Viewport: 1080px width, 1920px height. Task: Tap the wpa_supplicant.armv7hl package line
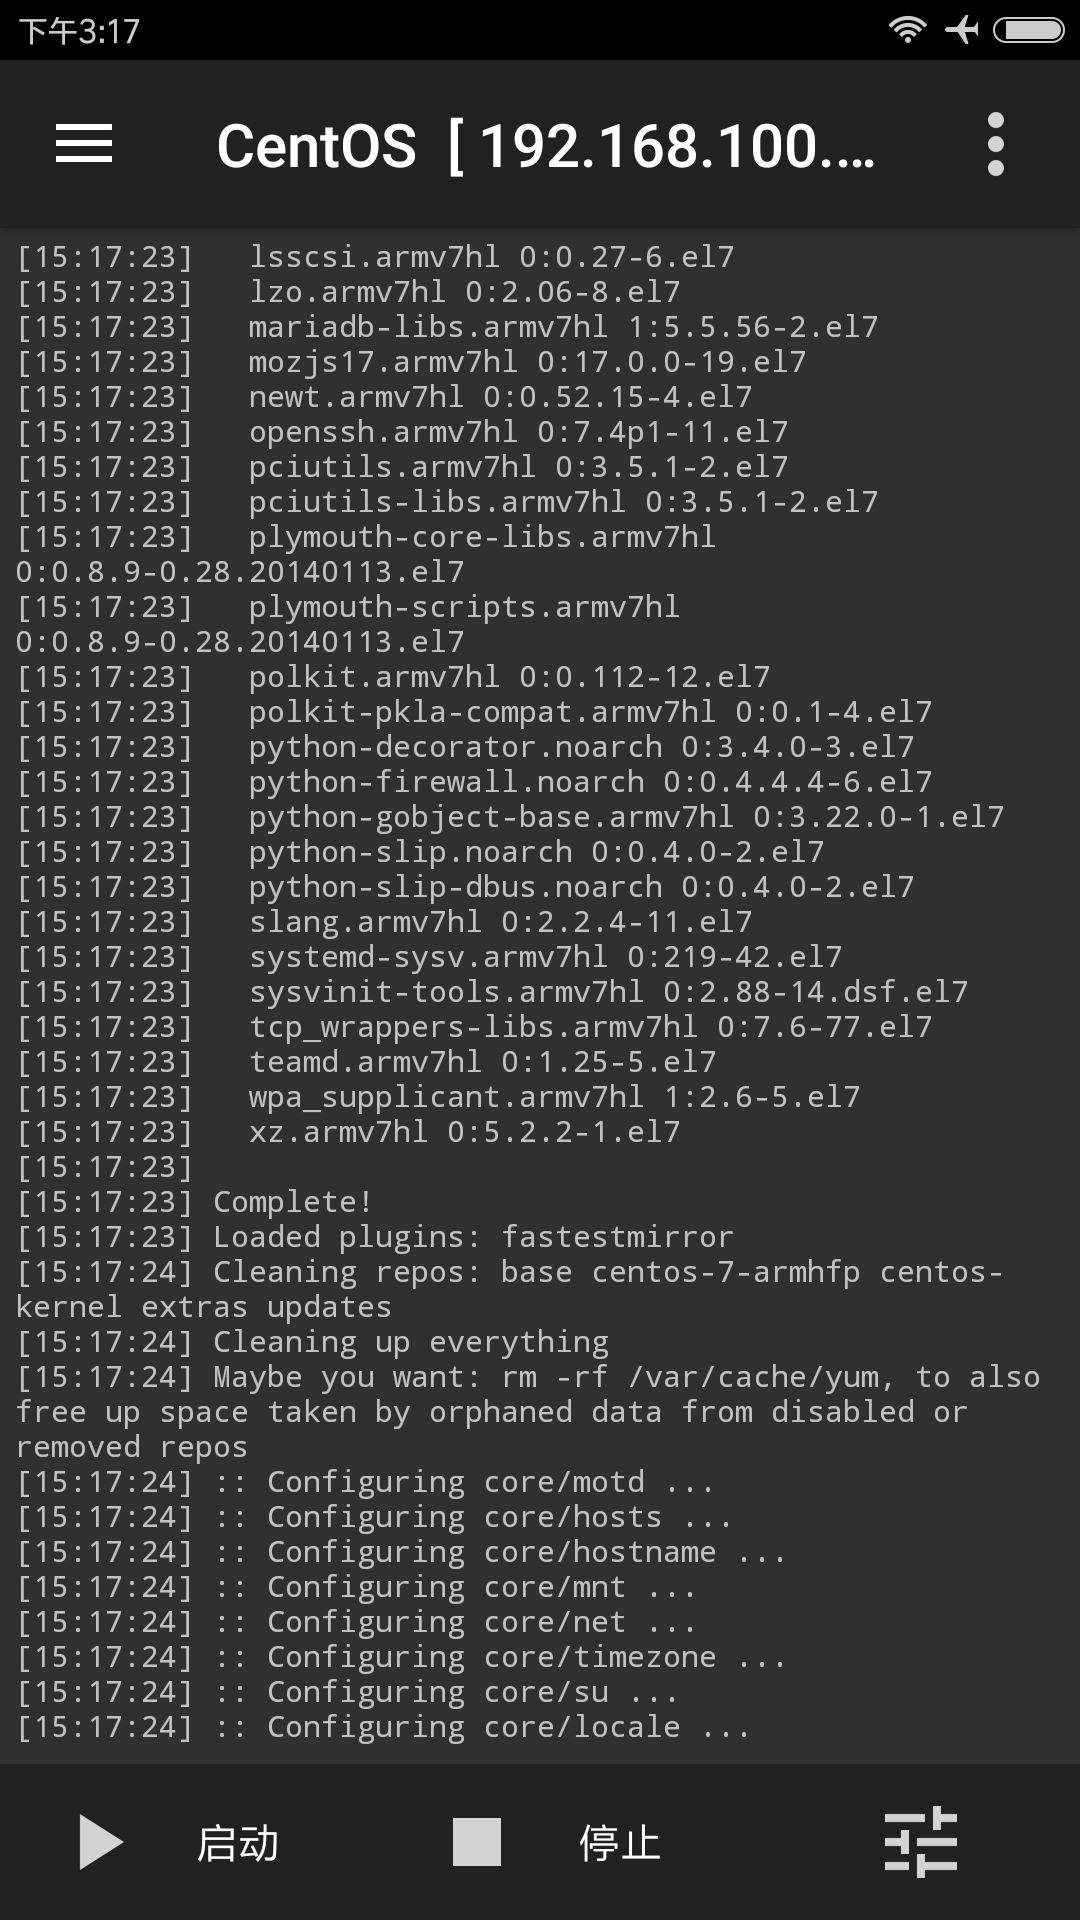(x=439, y=1097)
